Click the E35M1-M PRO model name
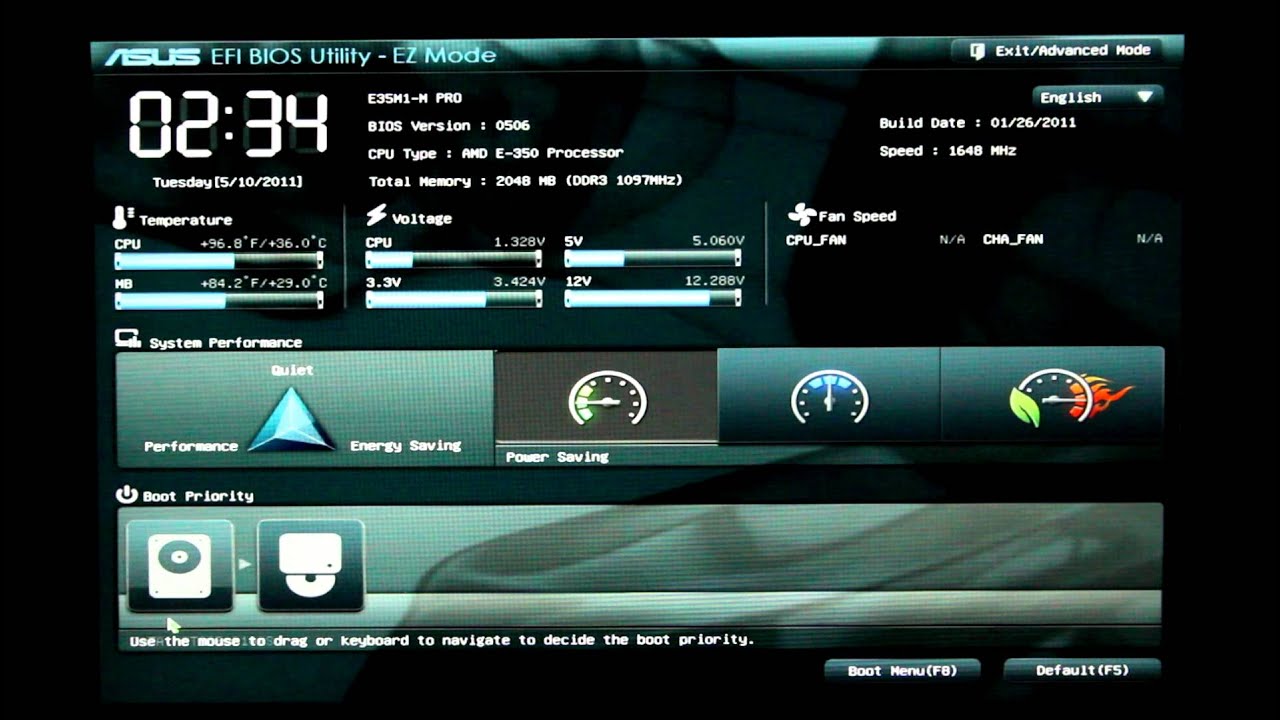 coord(415,98)
